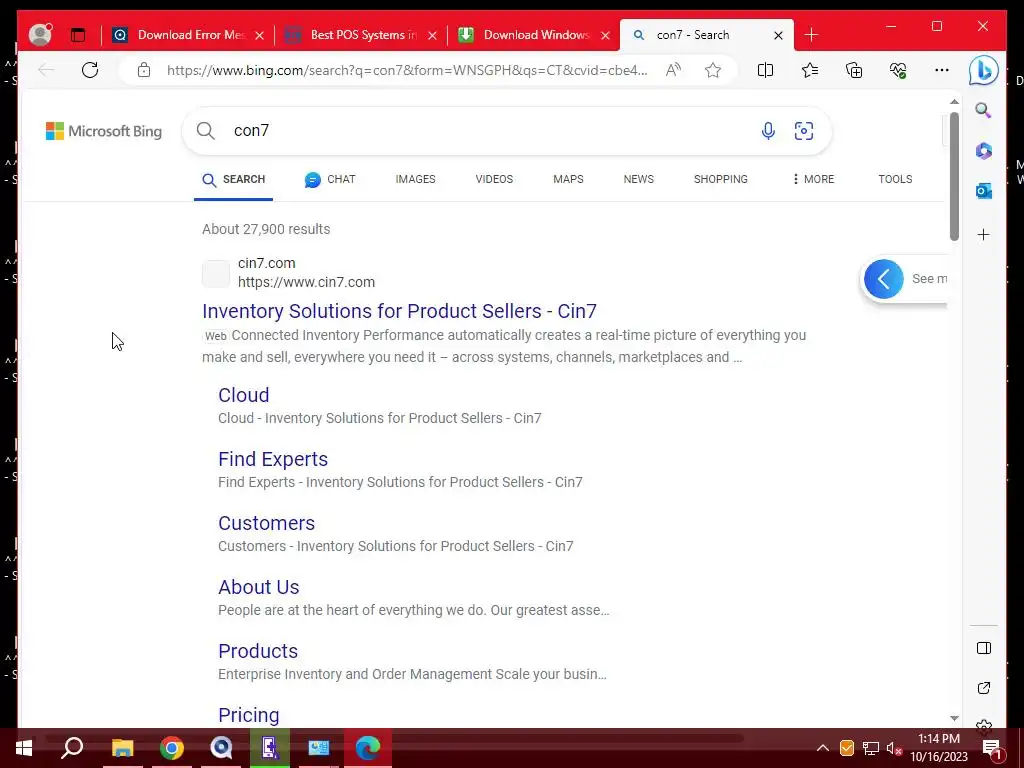Open link in new window sidebar icon
Screen dimensions: 1024x768
(x=984, y=688)
